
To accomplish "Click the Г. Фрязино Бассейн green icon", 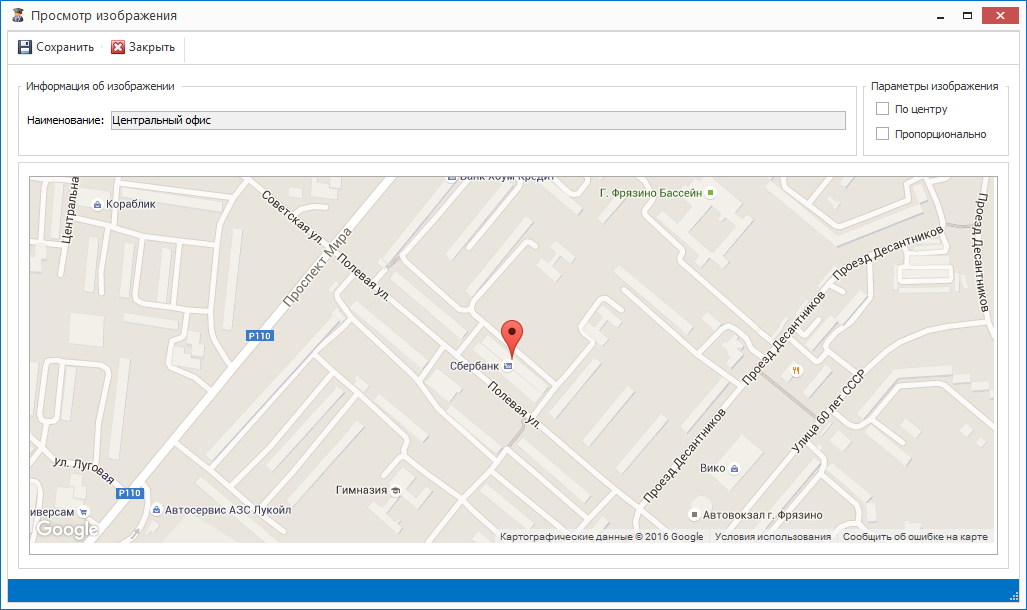I will tap(711, 193).
